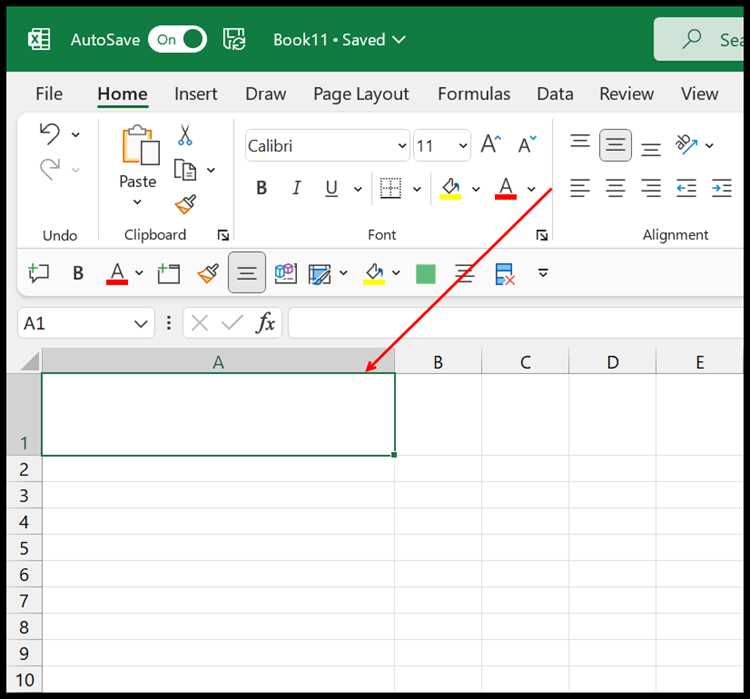Click Bold on the Quick Access Toolbar
The width and height of the screenshot is (750, 699).
click(x=78, y=273)
